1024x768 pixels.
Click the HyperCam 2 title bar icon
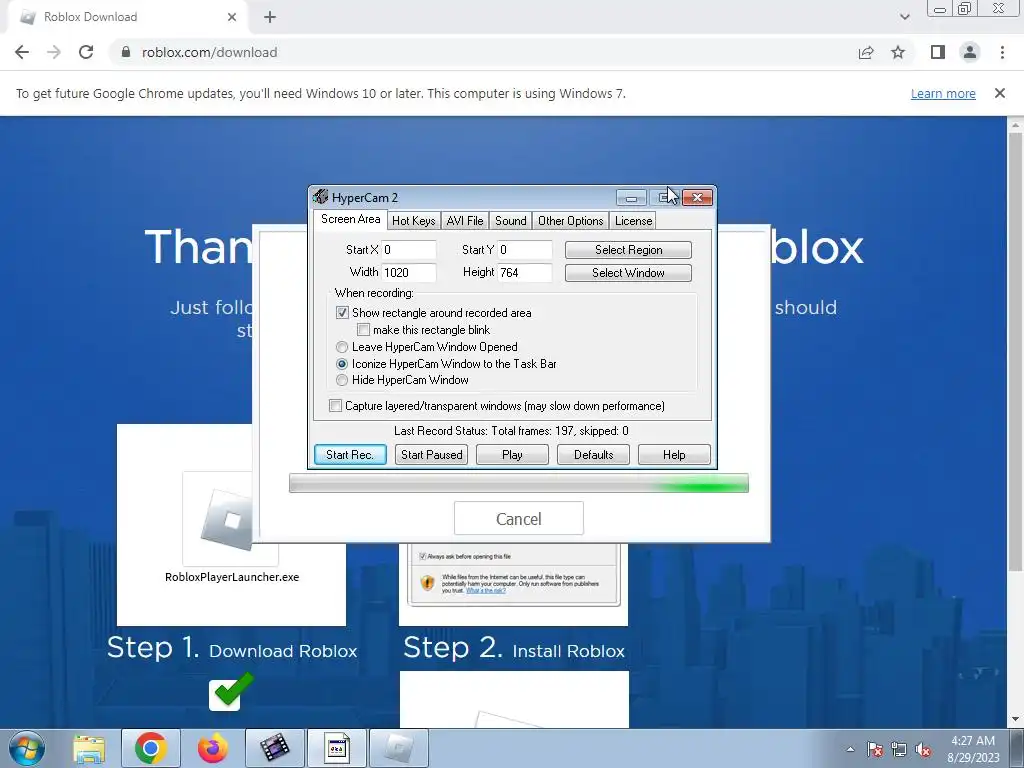320,197
